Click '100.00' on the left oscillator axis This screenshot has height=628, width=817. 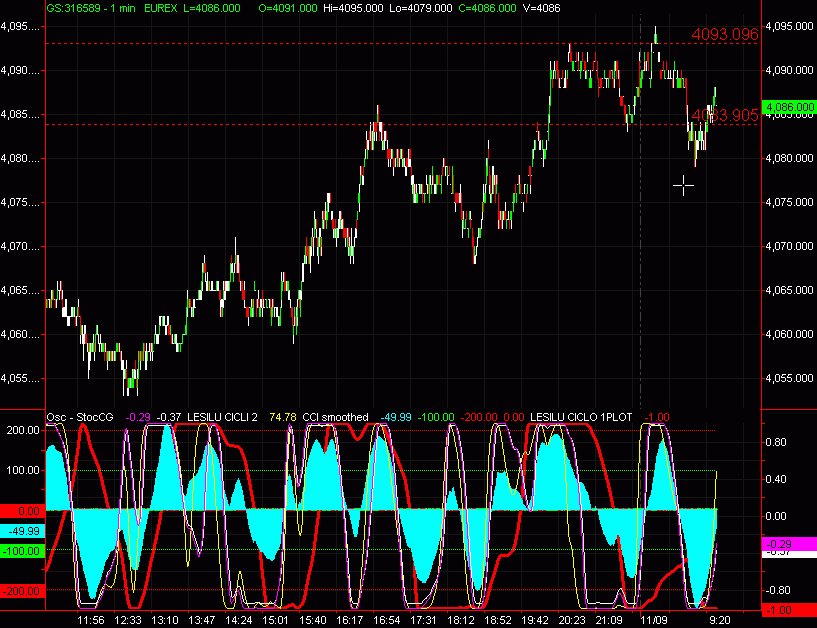click(23, 470)
